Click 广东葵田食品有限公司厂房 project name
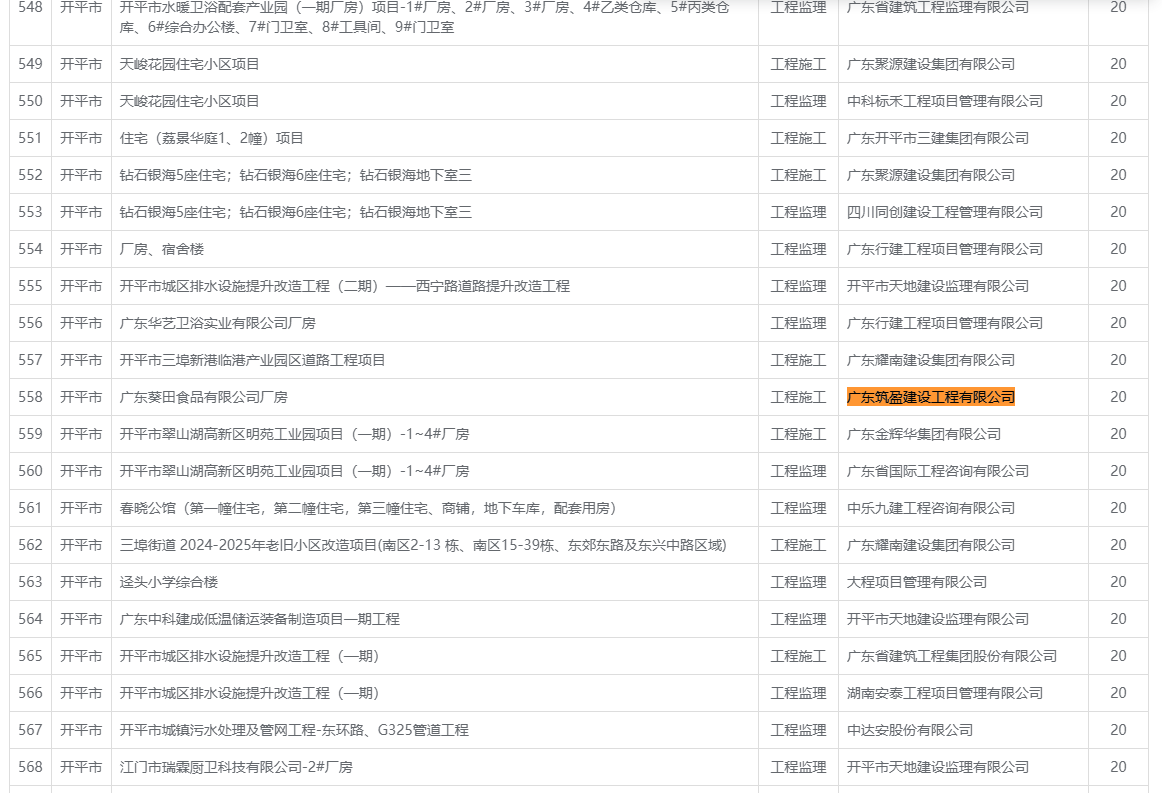 204,397
